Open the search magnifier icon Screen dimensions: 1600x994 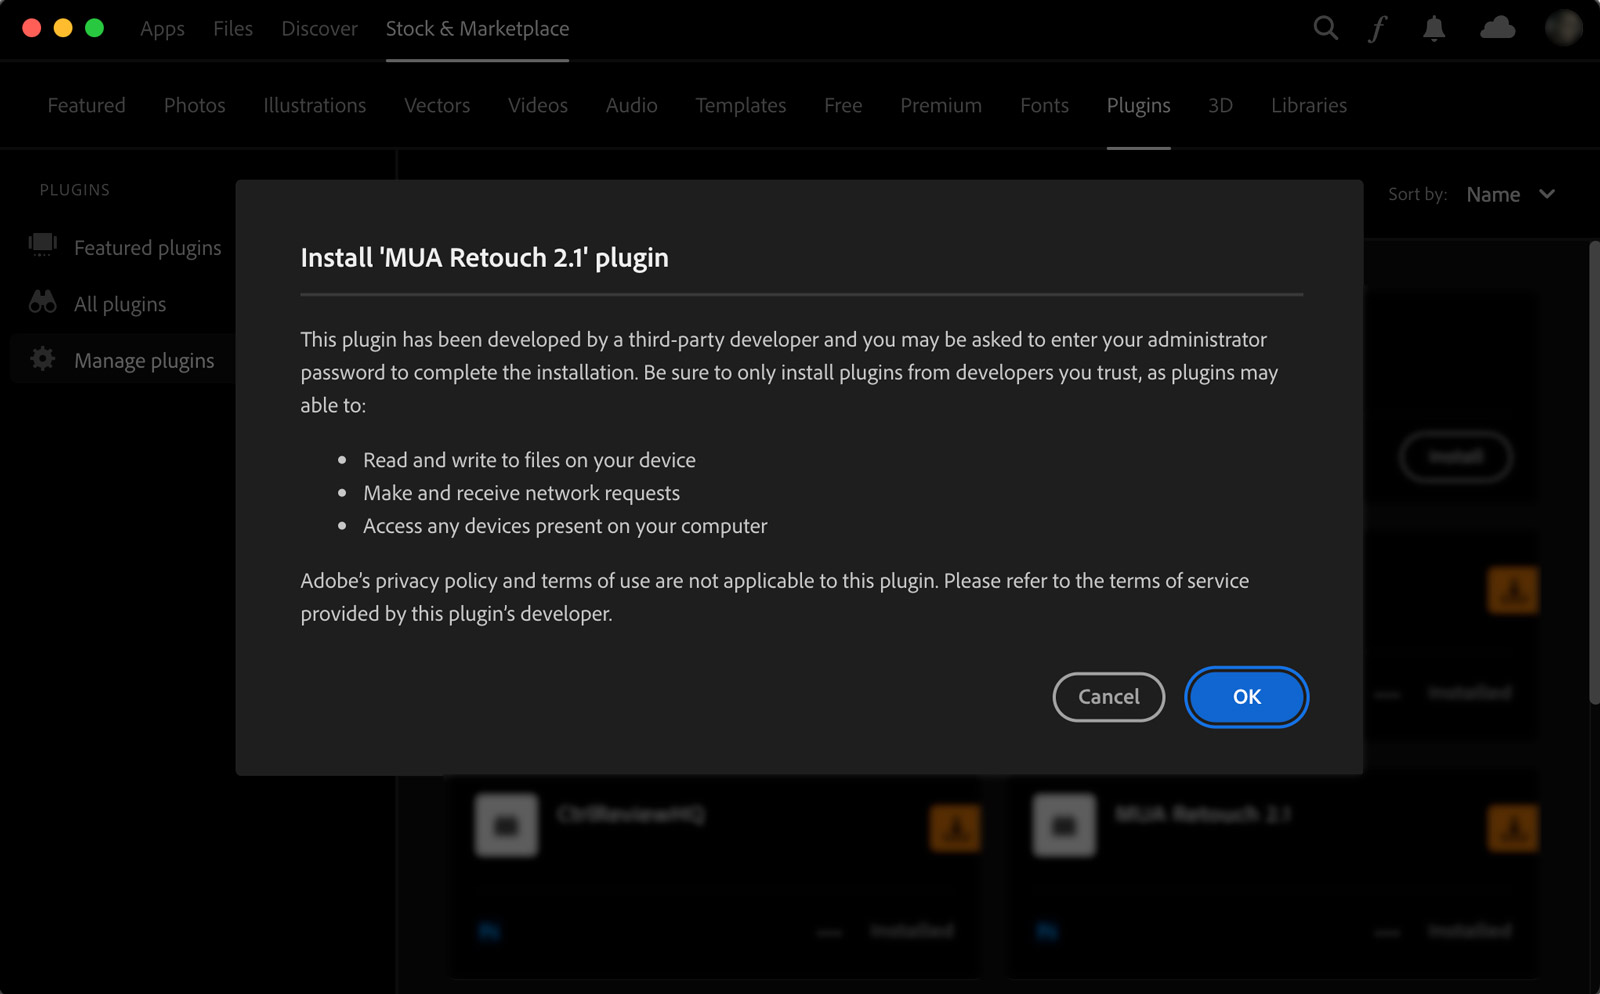pos(1325,28)
